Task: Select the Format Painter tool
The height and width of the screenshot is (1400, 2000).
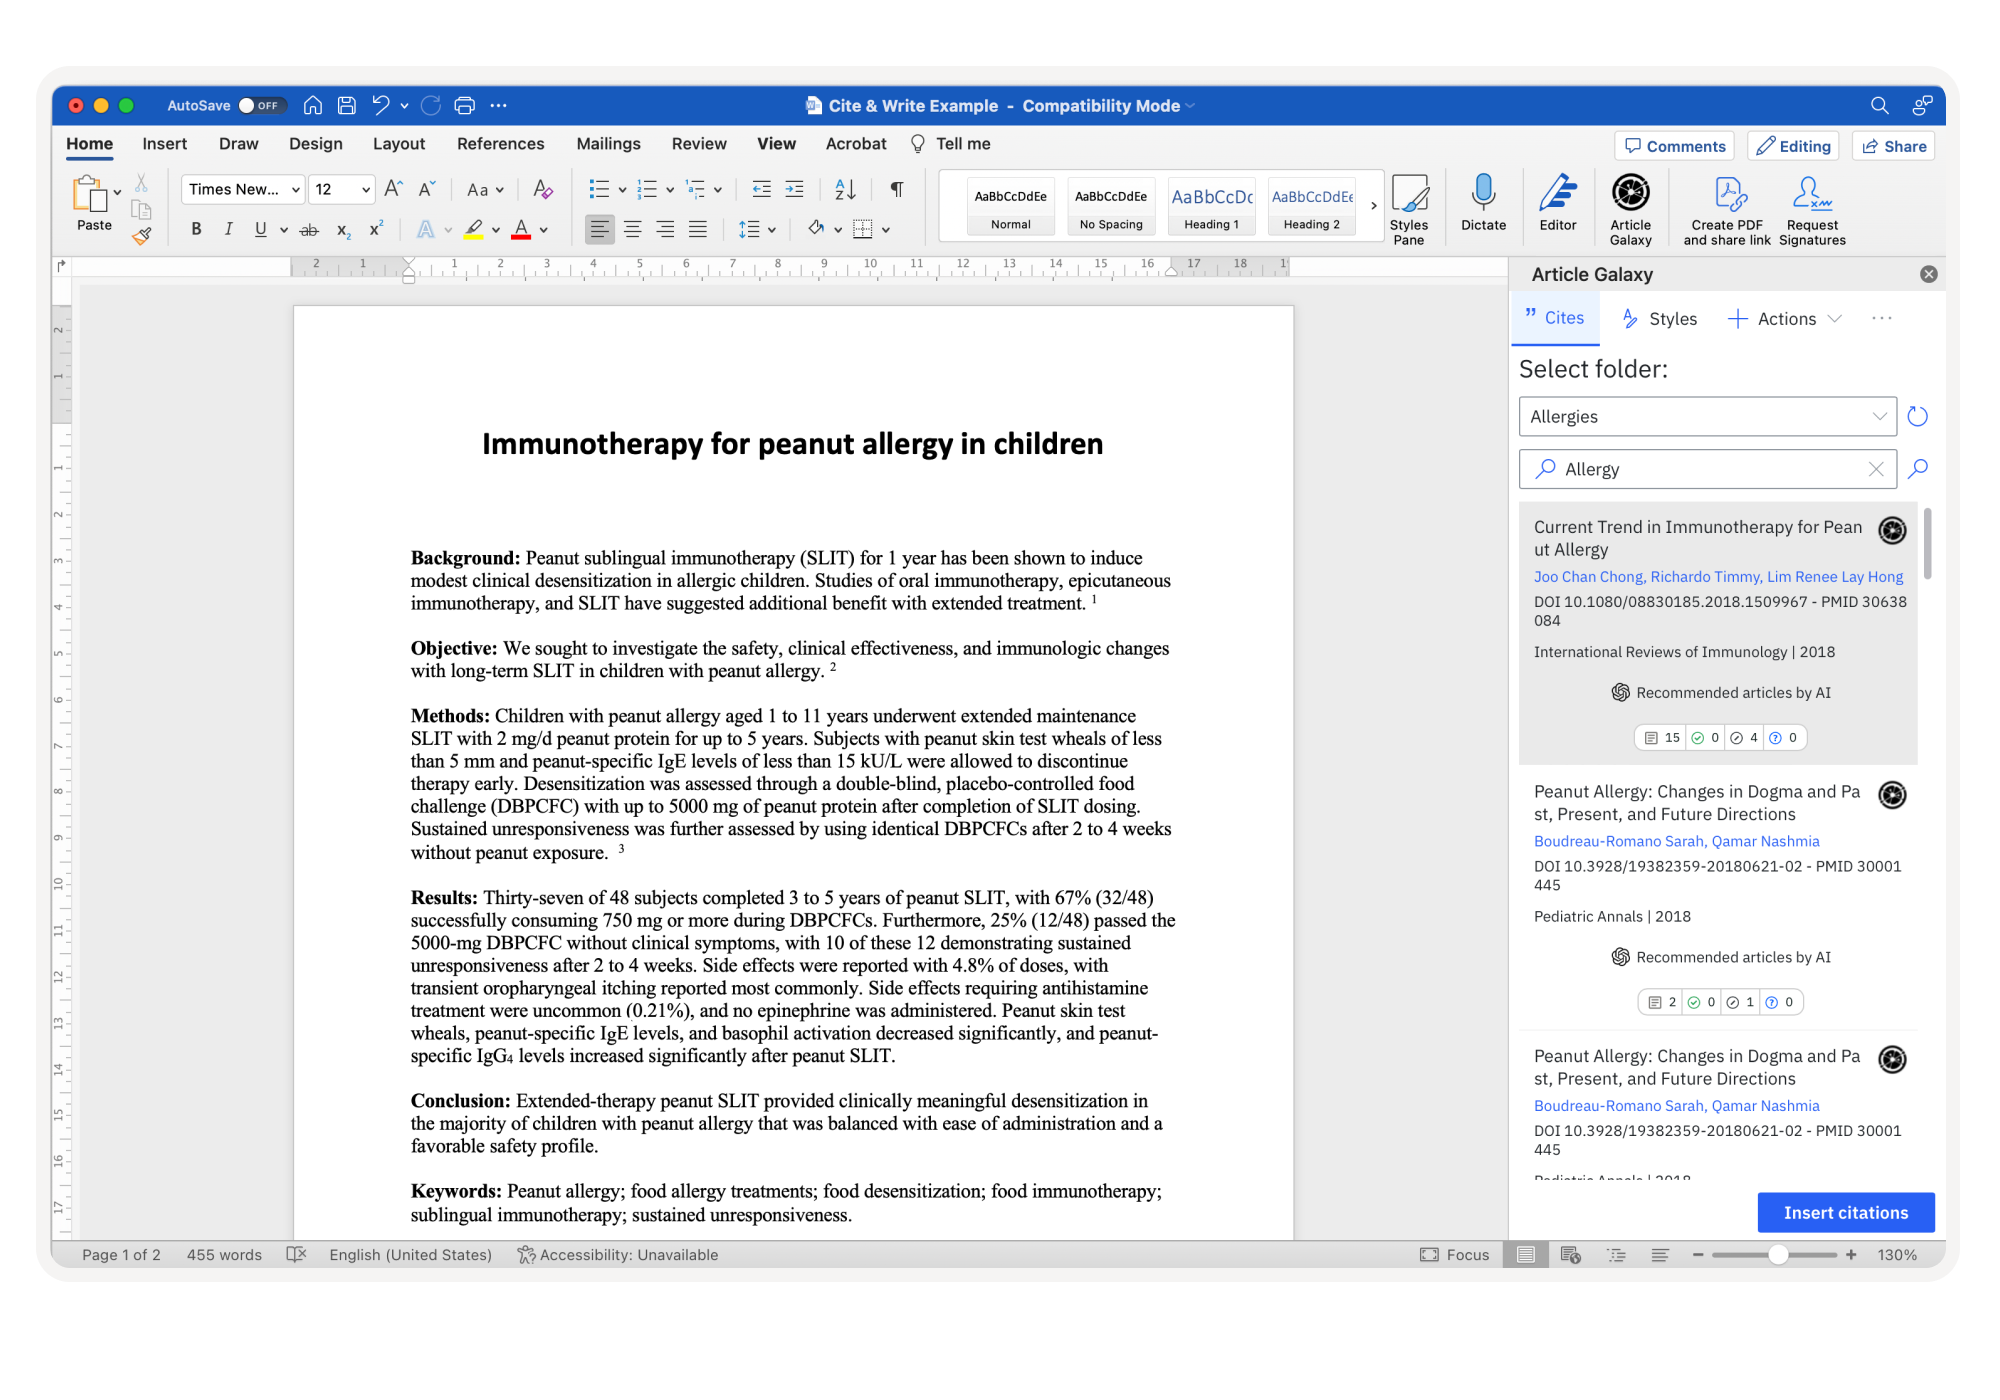Action: click(141, 236)
